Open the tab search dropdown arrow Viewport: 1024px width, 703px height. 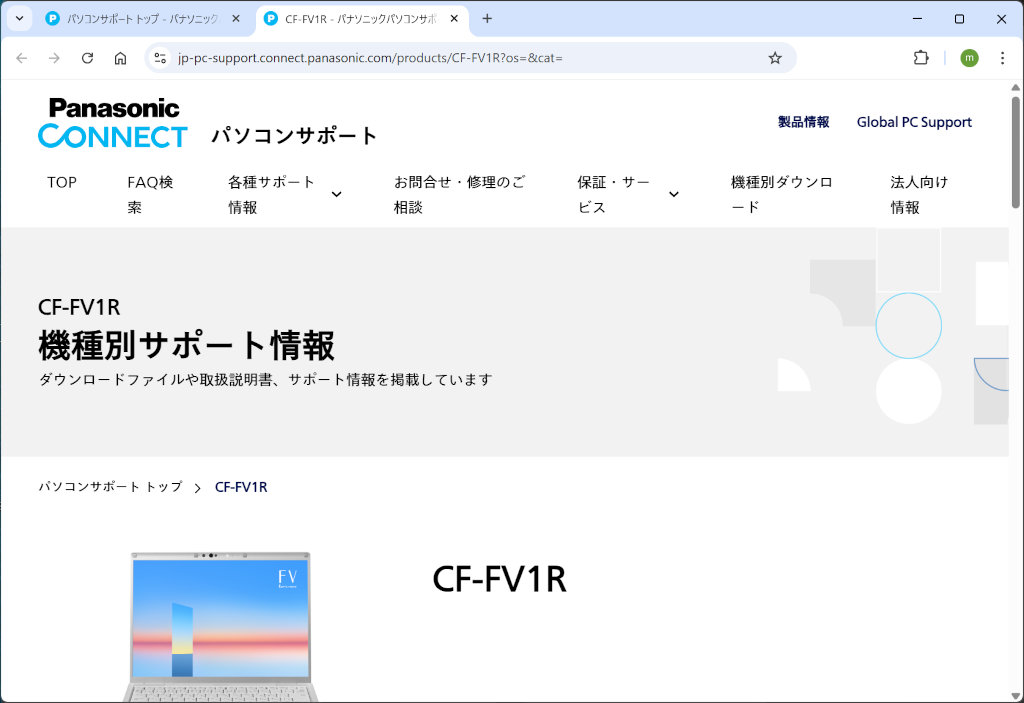pyautogui.click(x=20, y=18)
